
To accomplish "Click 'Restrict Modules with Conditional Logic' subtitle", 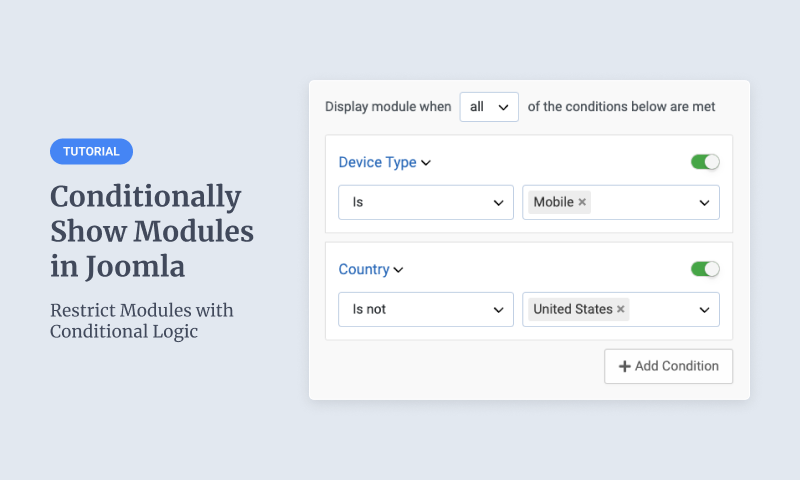I will (142, 321).
